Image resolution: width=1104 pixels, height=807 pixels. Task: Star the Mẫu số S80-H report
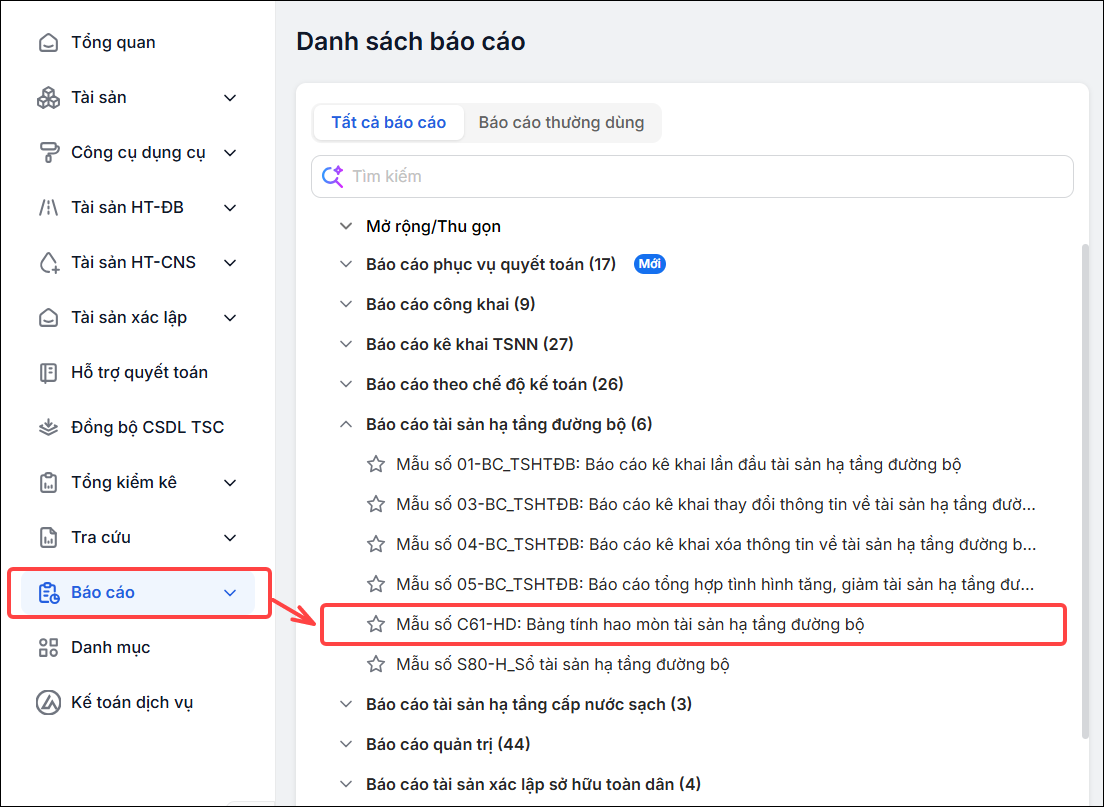376,664
